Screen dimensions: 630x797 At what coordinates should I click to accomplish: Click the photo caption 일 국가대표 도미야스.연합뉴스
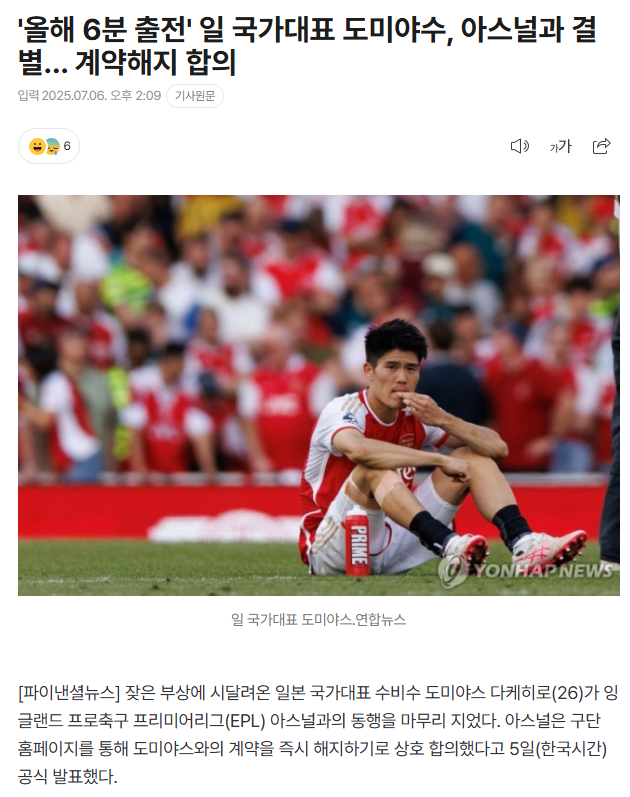(318, 619)
